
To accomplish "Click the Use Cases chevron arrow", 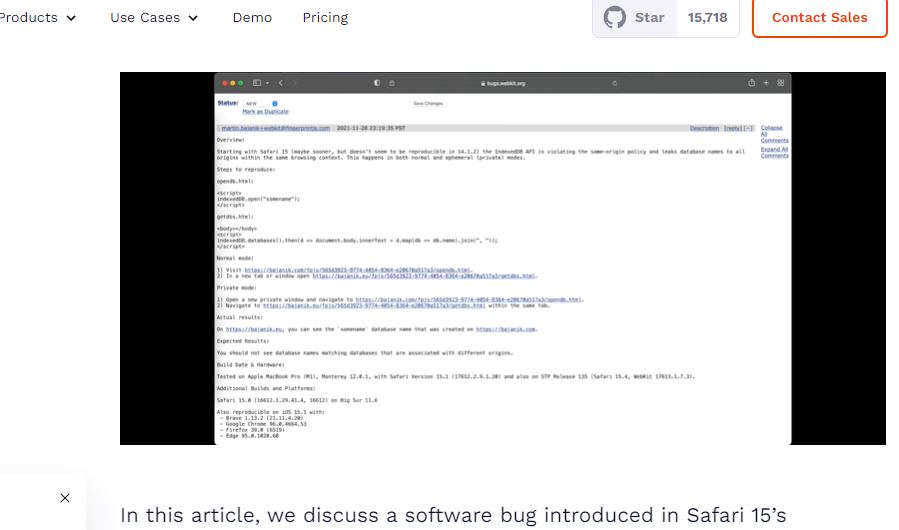I will tap(193, 18).
